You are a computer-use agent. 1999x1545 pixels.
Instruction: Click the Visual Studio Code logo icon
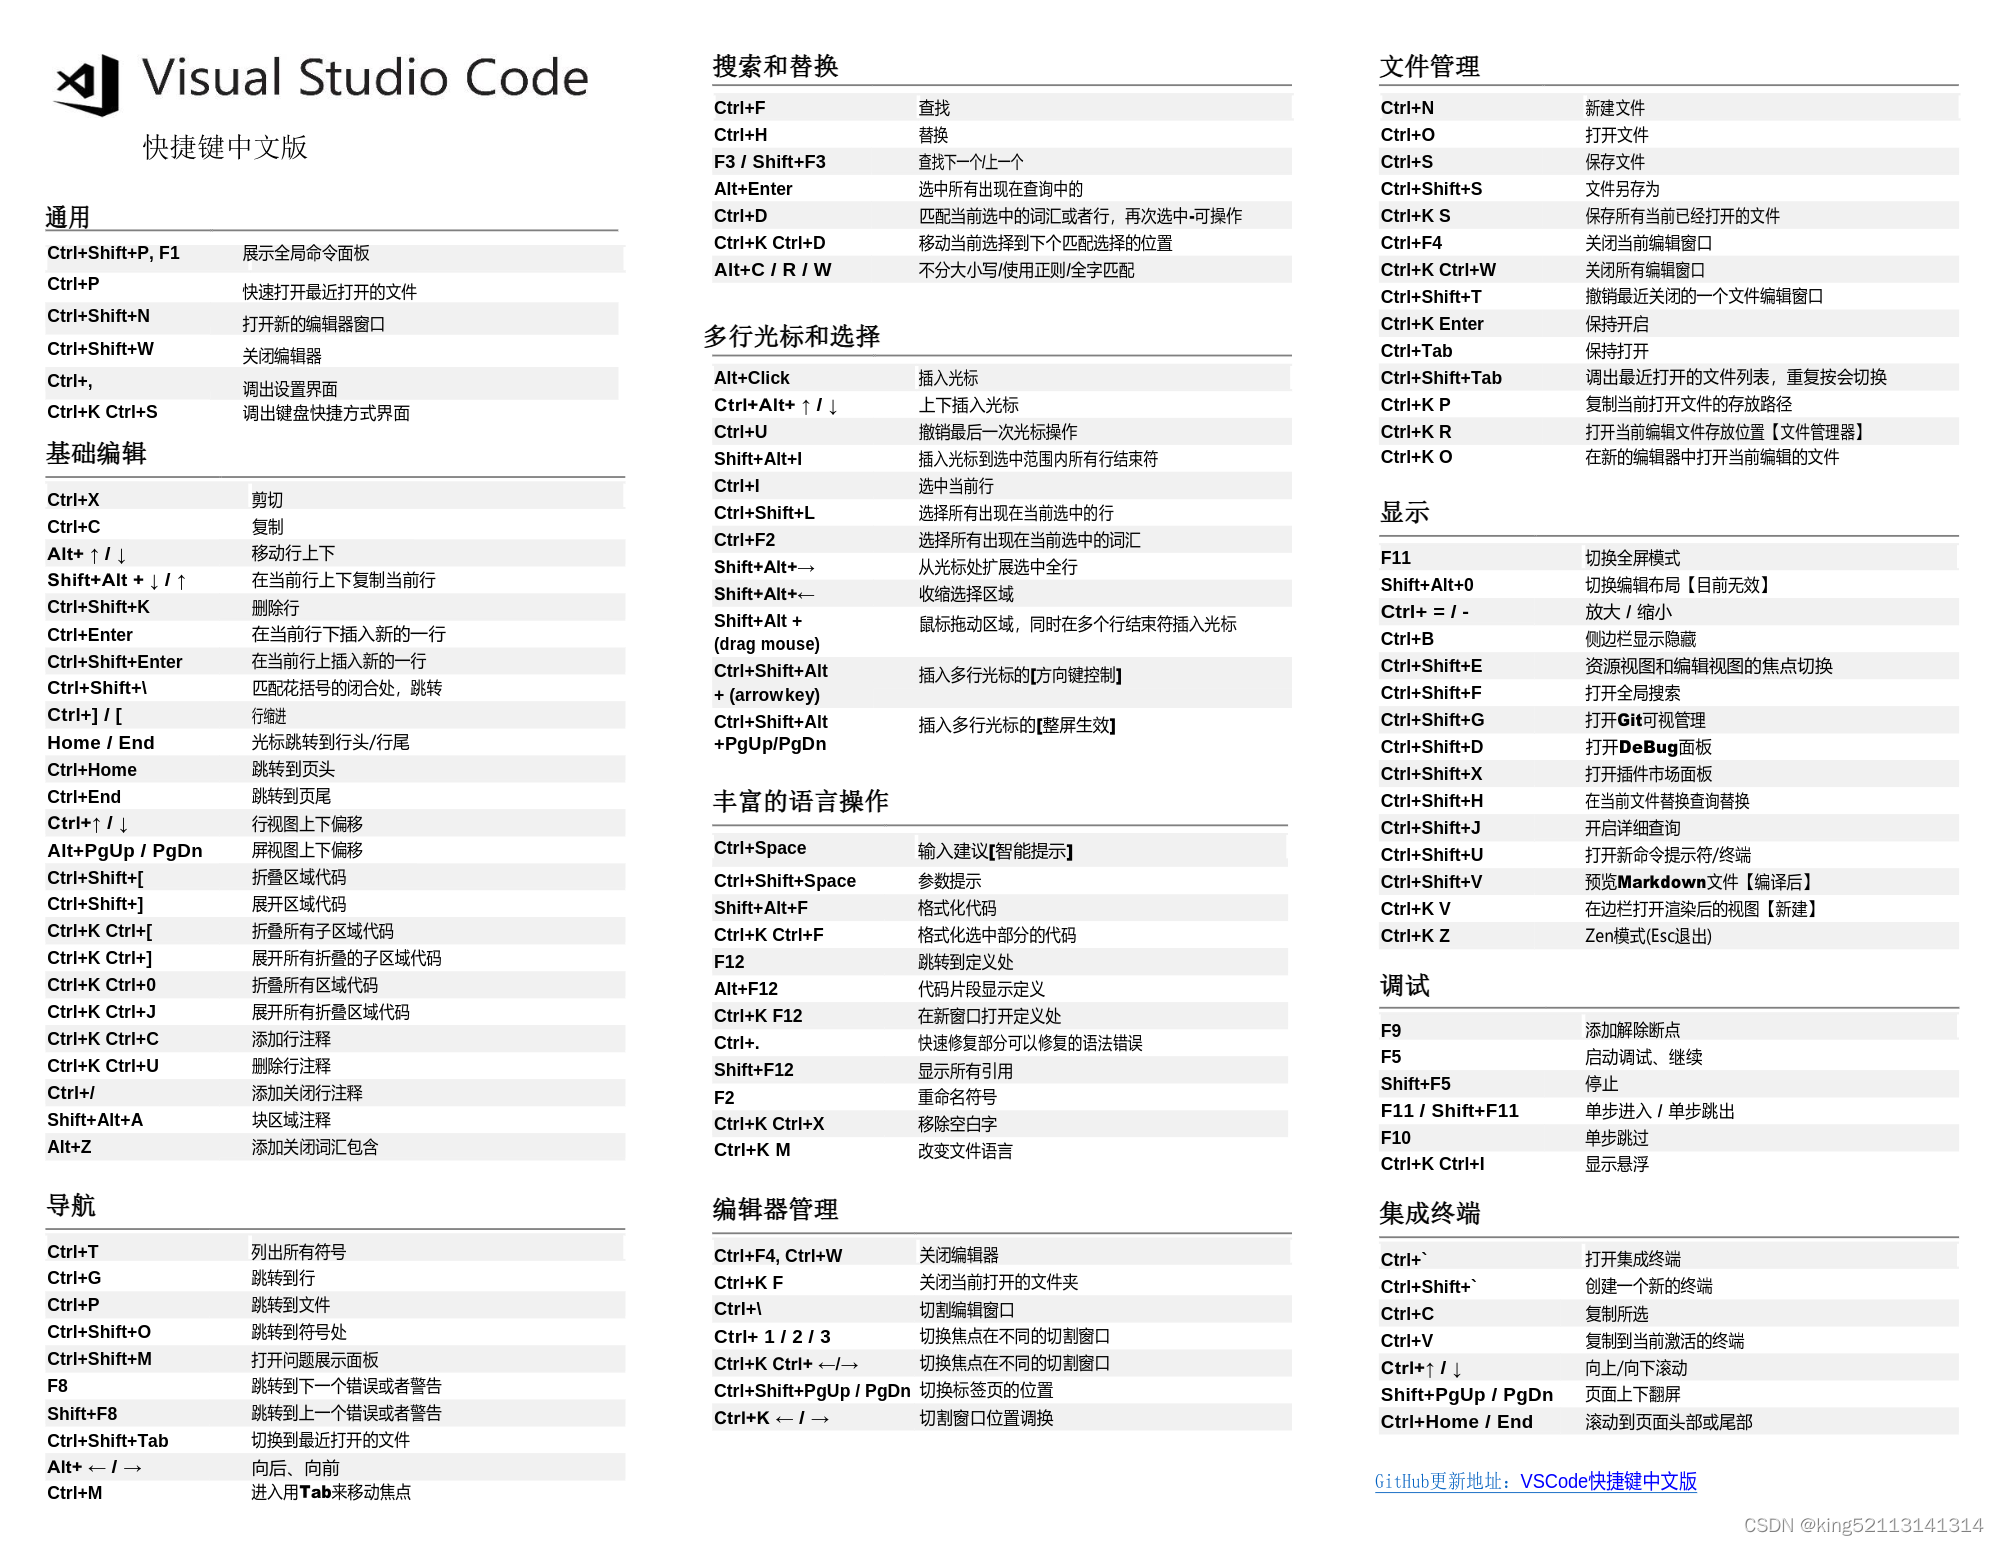coord(88,84)
